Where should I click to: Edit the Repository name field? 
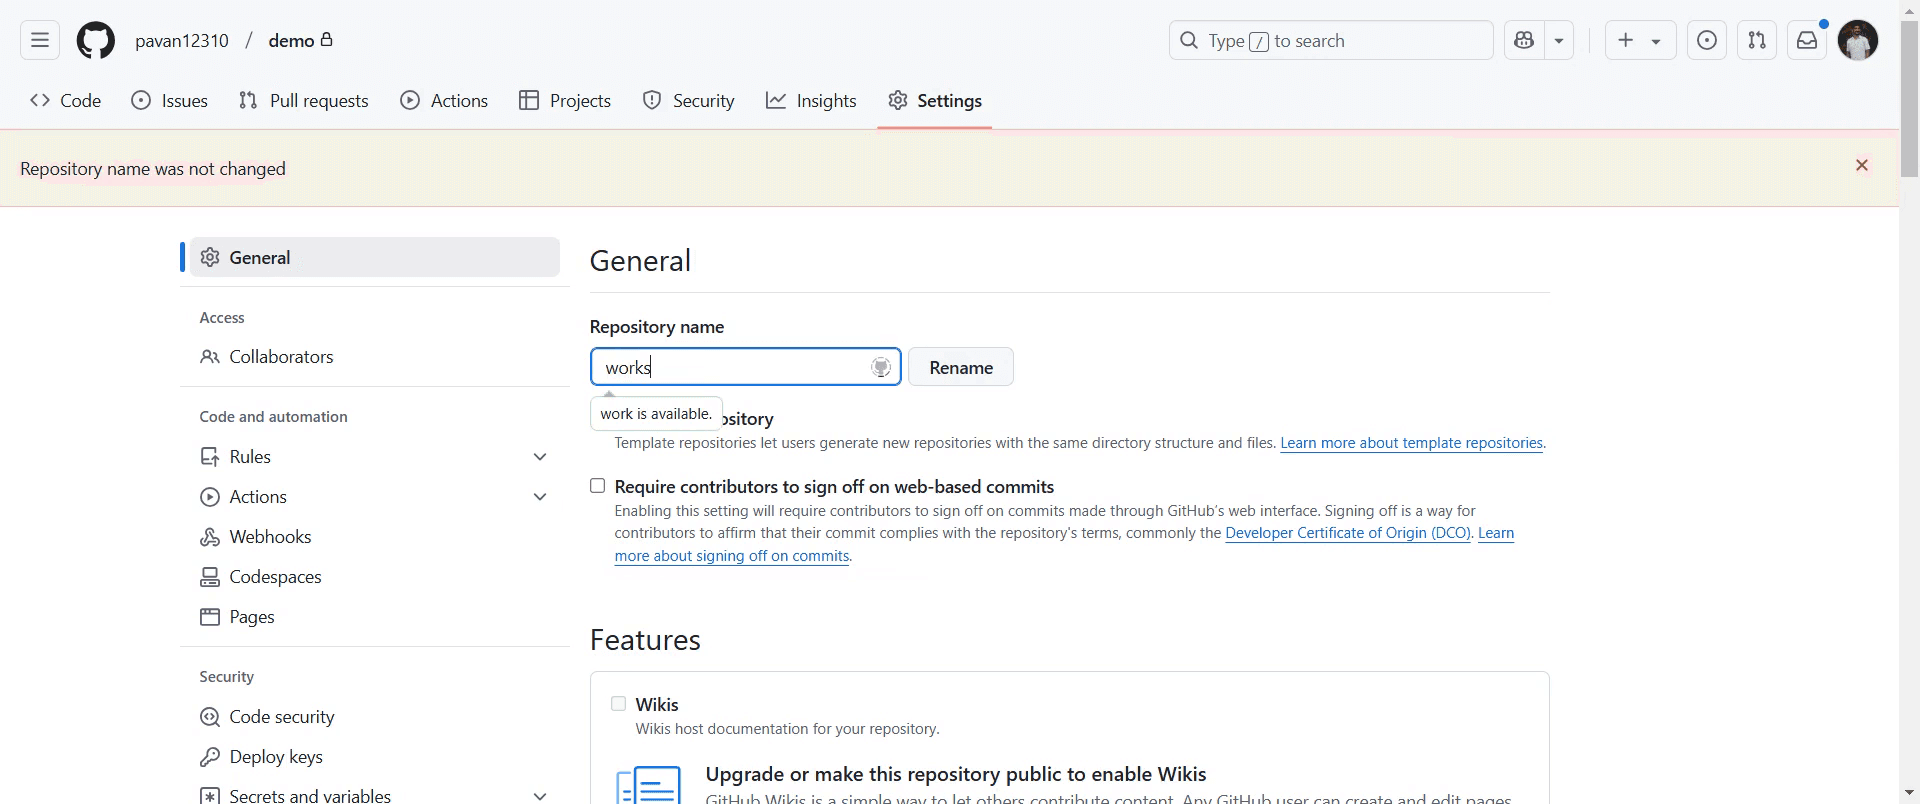(746, 367)
